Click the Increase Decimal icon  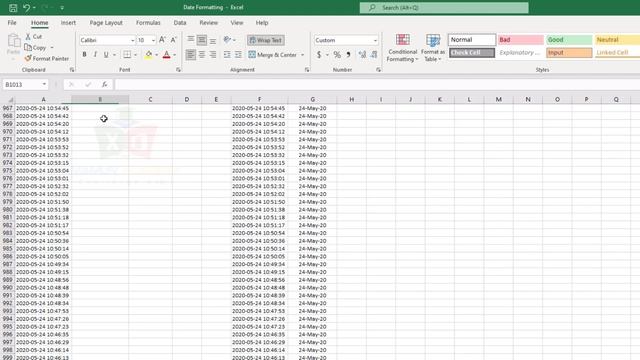[362, 55]
